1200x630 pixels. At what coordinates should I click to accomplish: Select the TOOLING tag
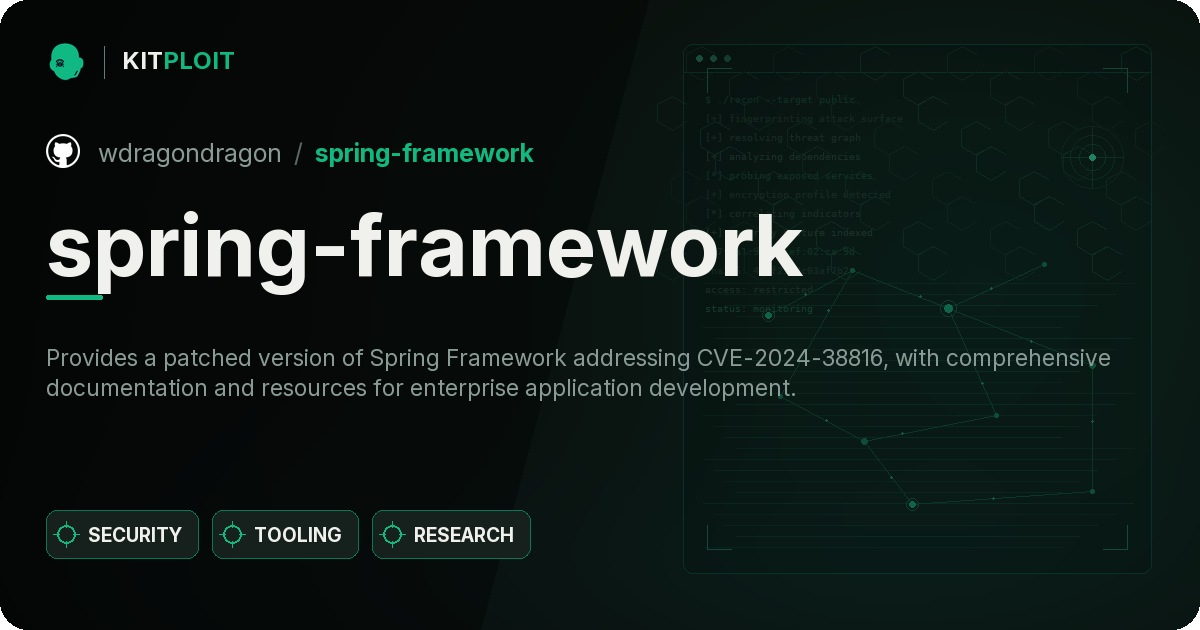[285, 535]
